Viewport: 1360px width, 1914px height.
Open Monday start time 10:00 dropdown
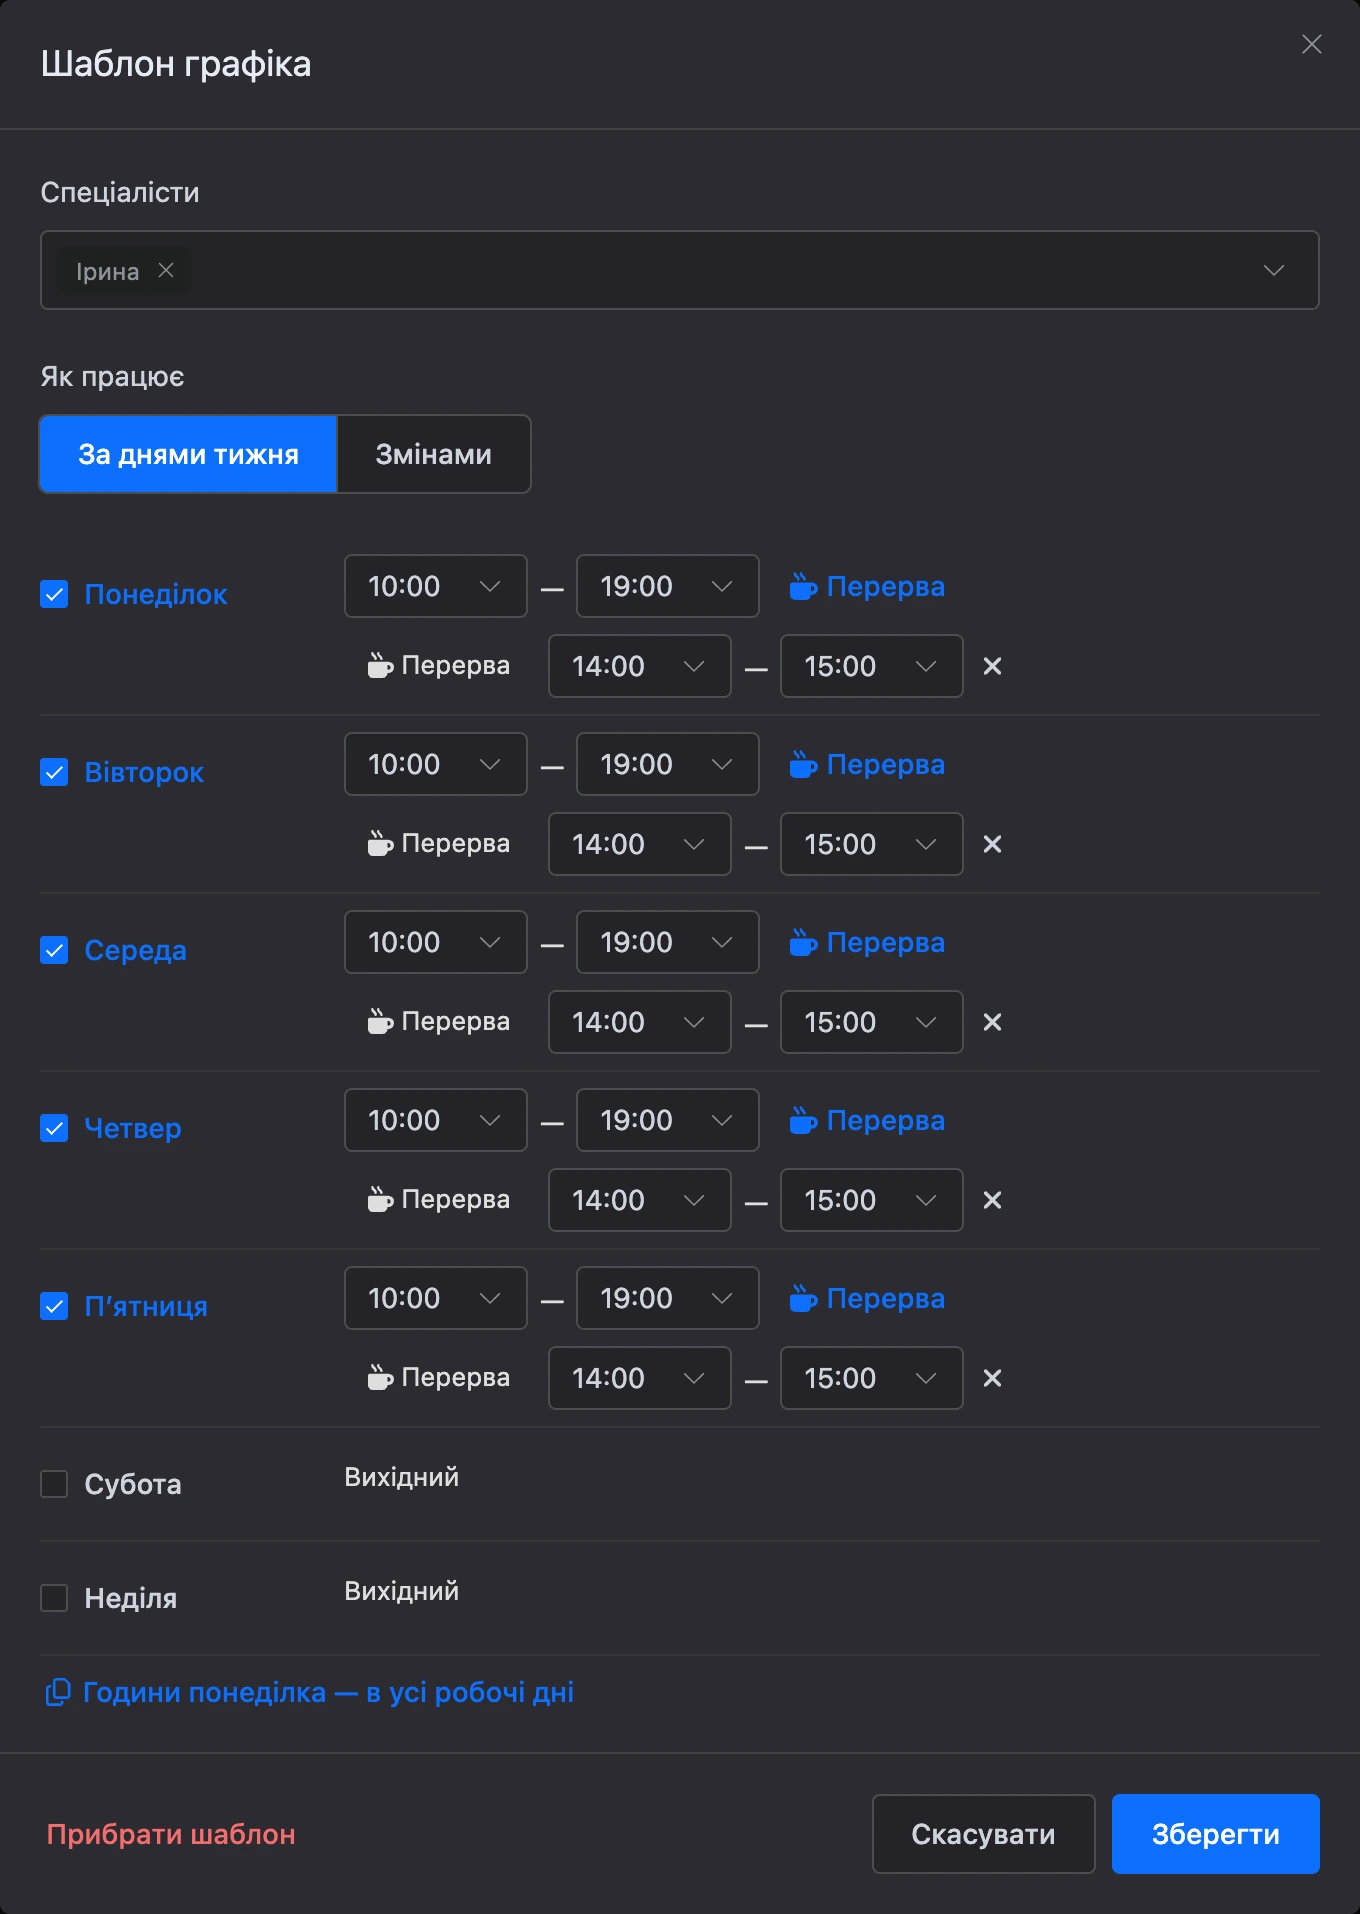tap(436, 586)
